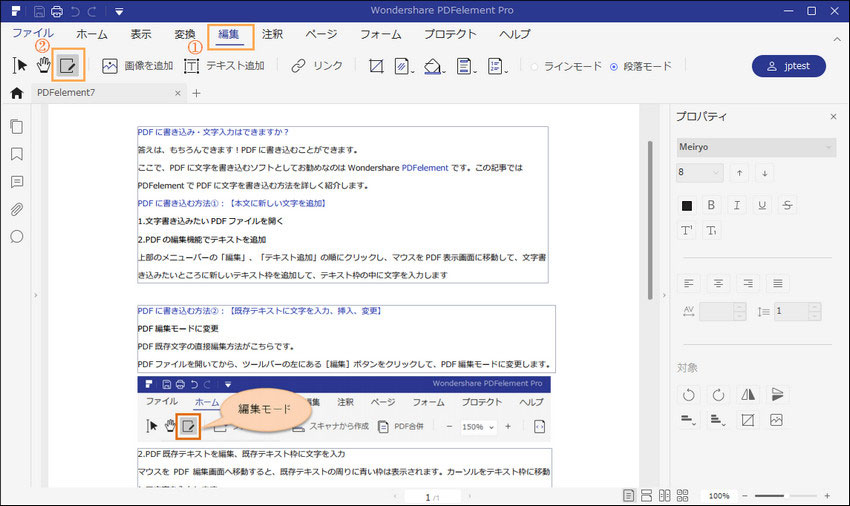Open comments side panel
This screenshot has height=506, width=850.
(x=17, y=182)
